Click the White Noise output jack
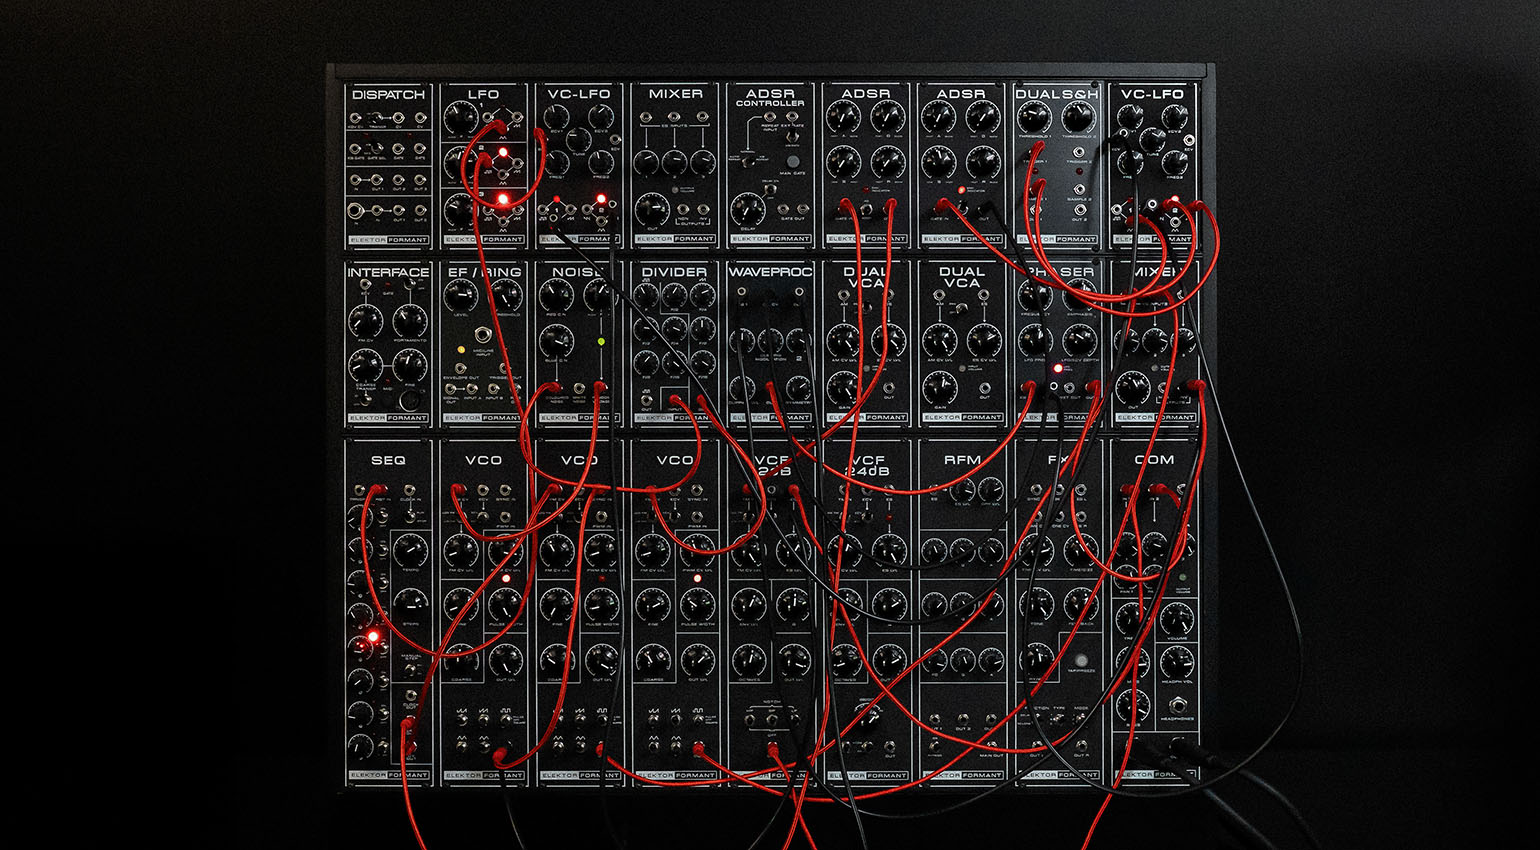Screen dimensions: 1540x850 [577, 388]
